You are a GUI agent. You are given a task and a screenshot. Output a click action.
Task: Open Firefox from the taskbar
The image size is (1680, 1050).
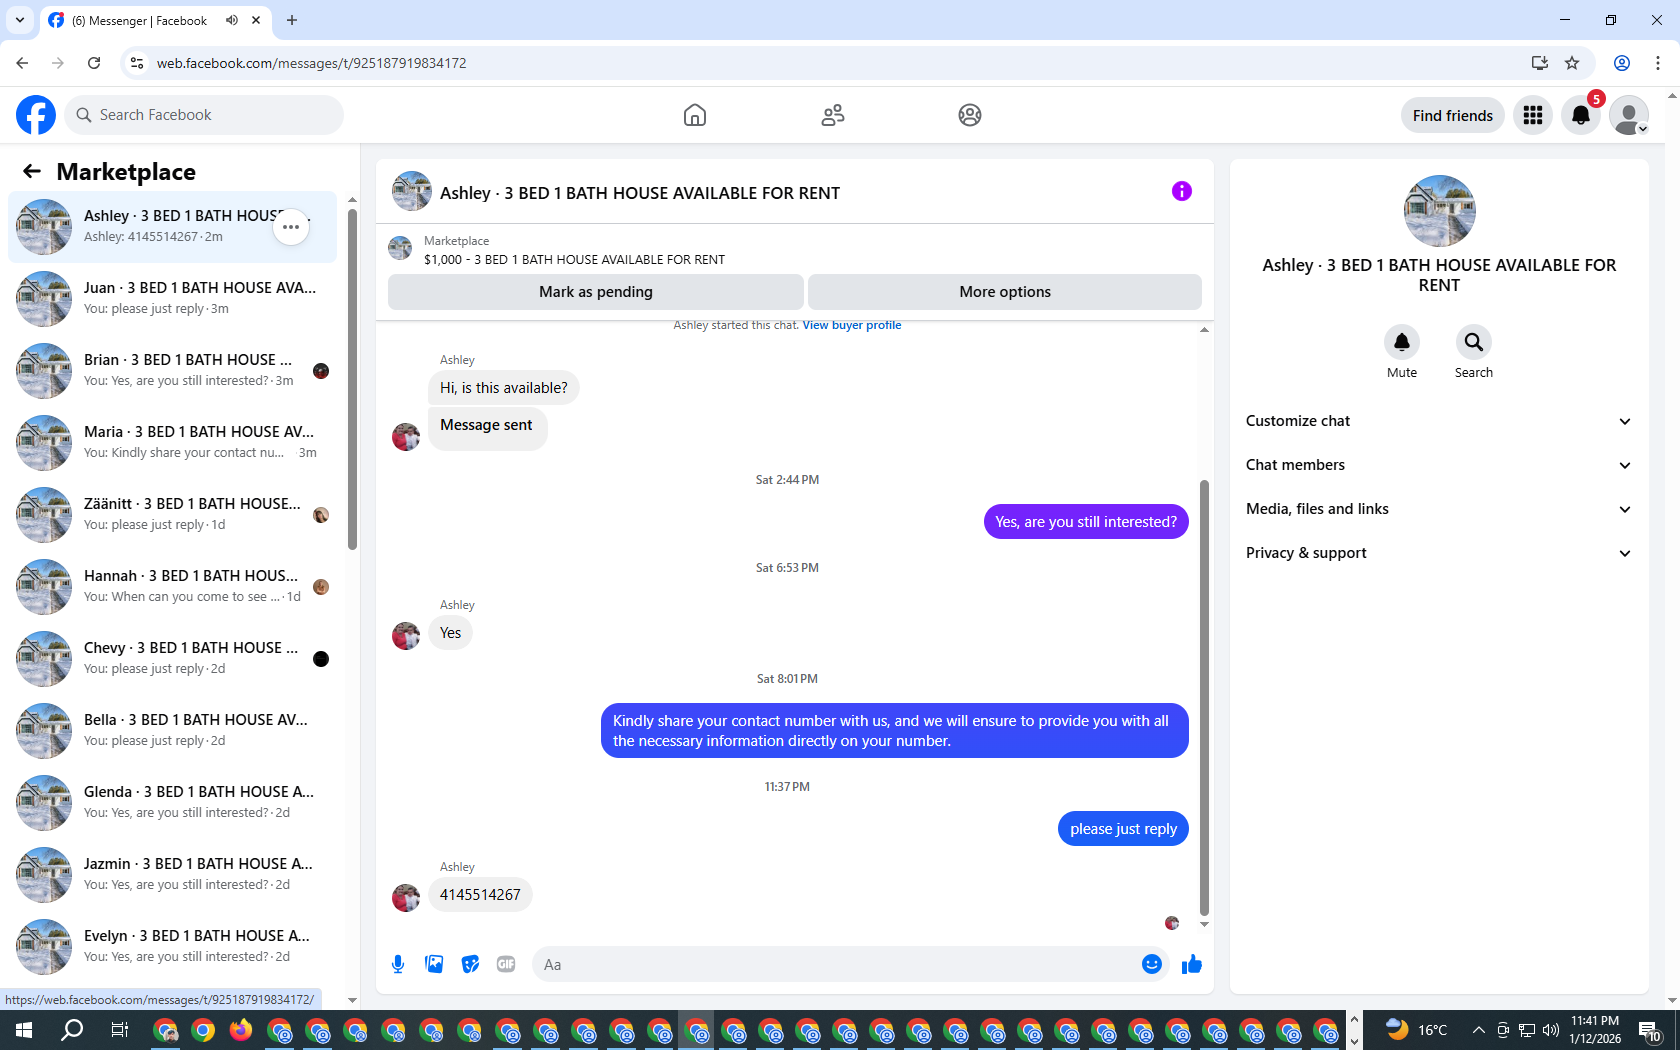coord(241,1030)
